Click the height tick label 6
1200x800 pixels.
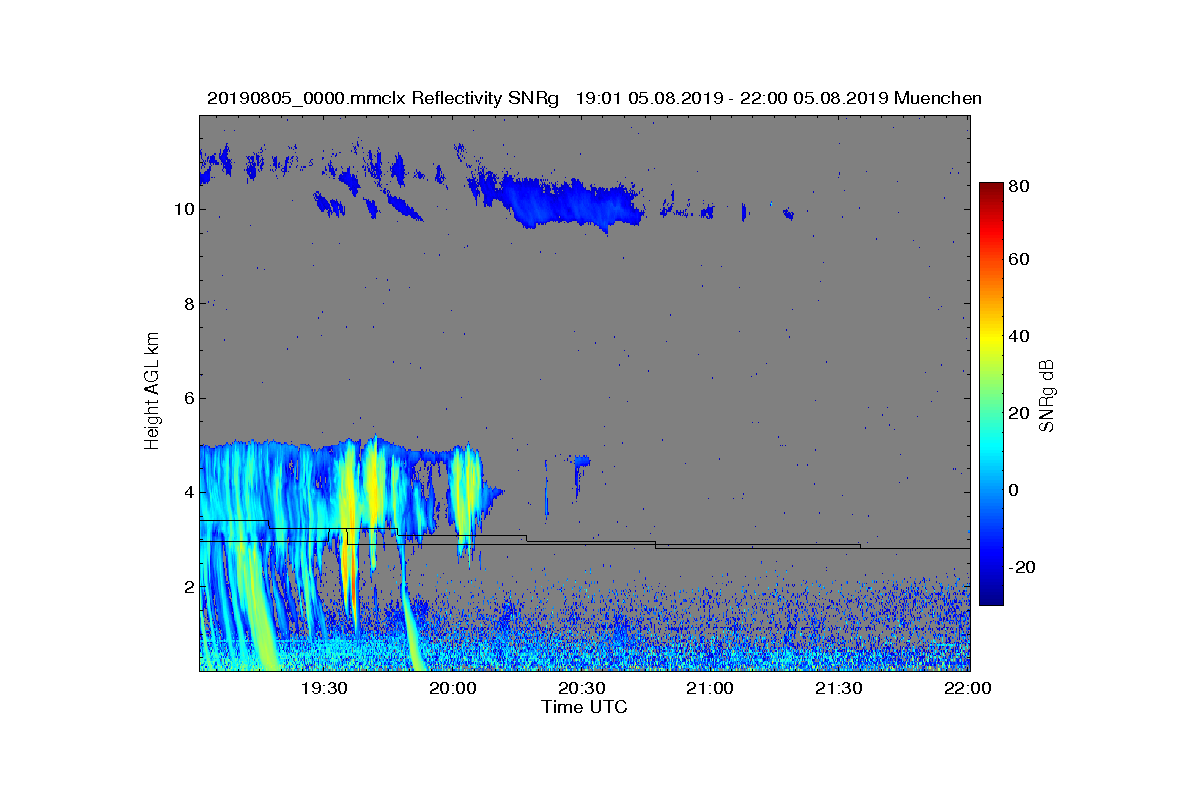[x=187, y=398]
